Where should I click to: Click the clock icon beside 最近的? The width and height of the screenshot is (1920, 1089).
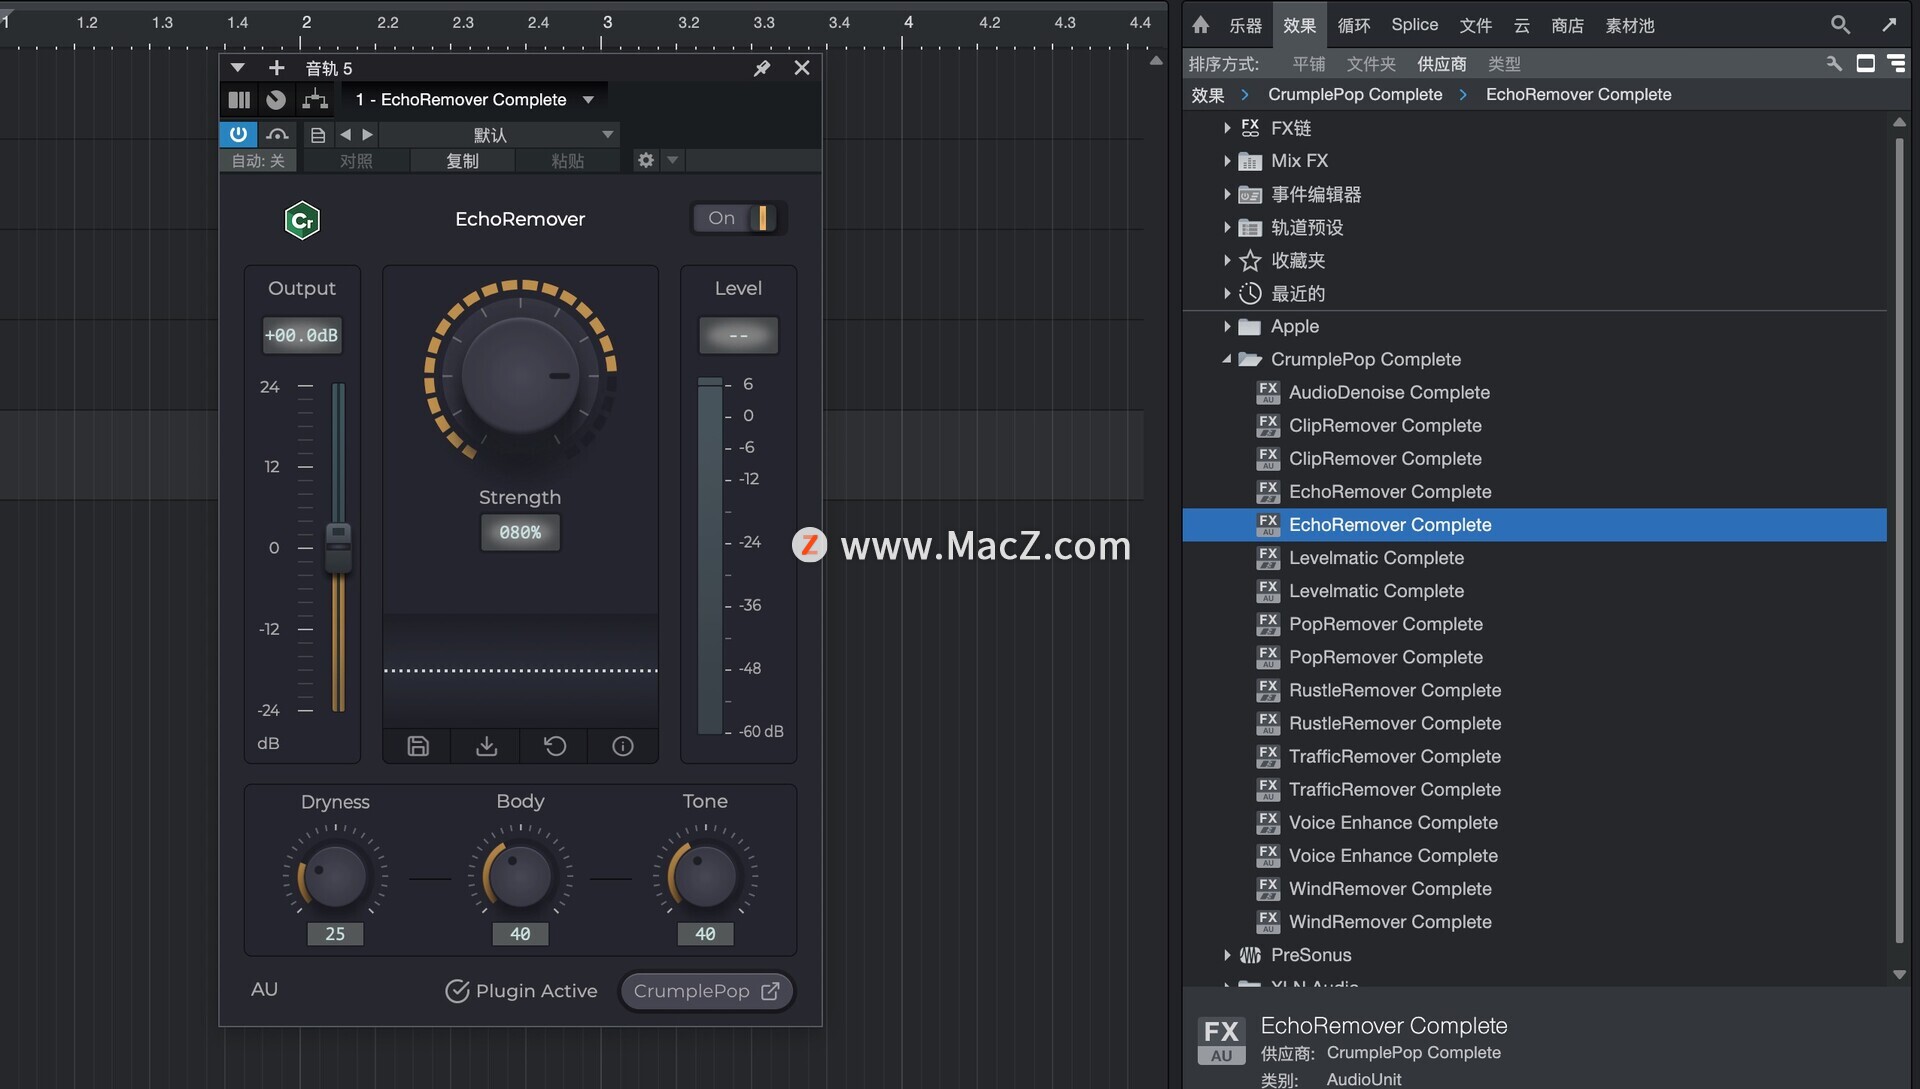pyautogui.click(x=1250, y=294)
